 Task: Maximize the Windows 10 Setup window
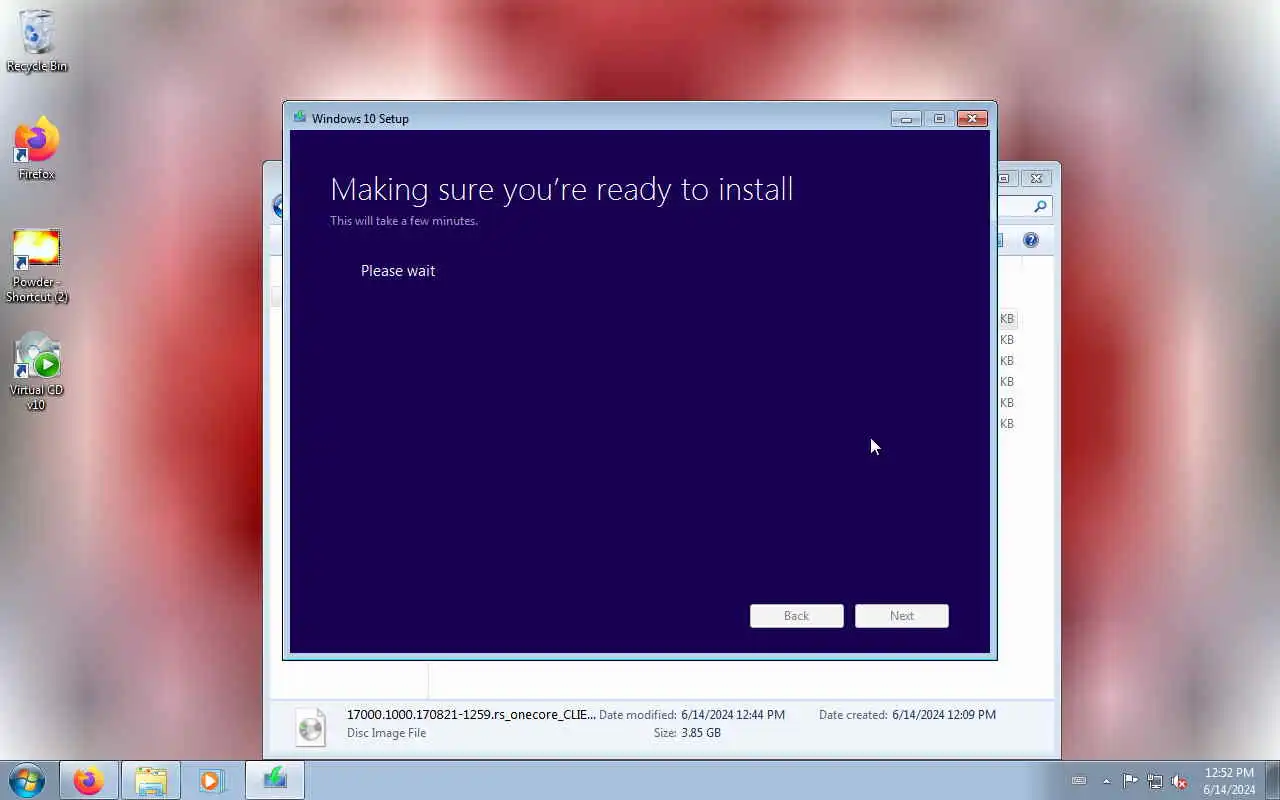pyautogui.click(x=939, y=118)
